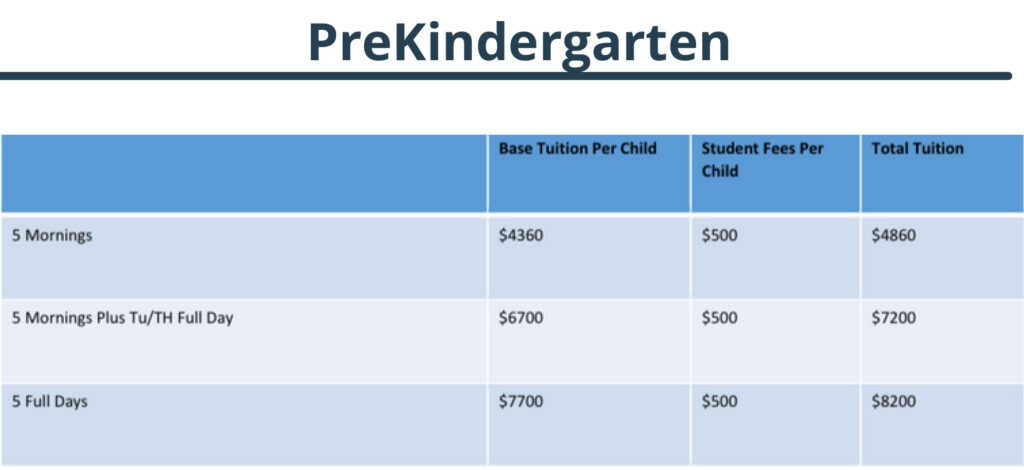Viewport: 1024px width, 470px height.
Task: Select the $7200 total tuition value
Action: point(893,319)
